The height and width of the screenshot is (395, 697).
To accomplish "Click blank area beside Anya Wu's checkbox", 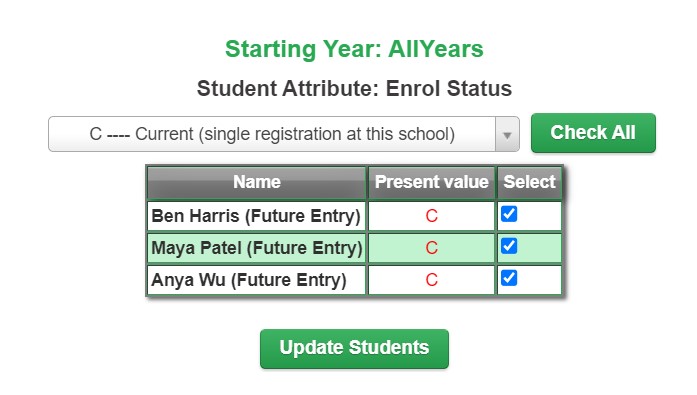I will (x=540, y=280).
